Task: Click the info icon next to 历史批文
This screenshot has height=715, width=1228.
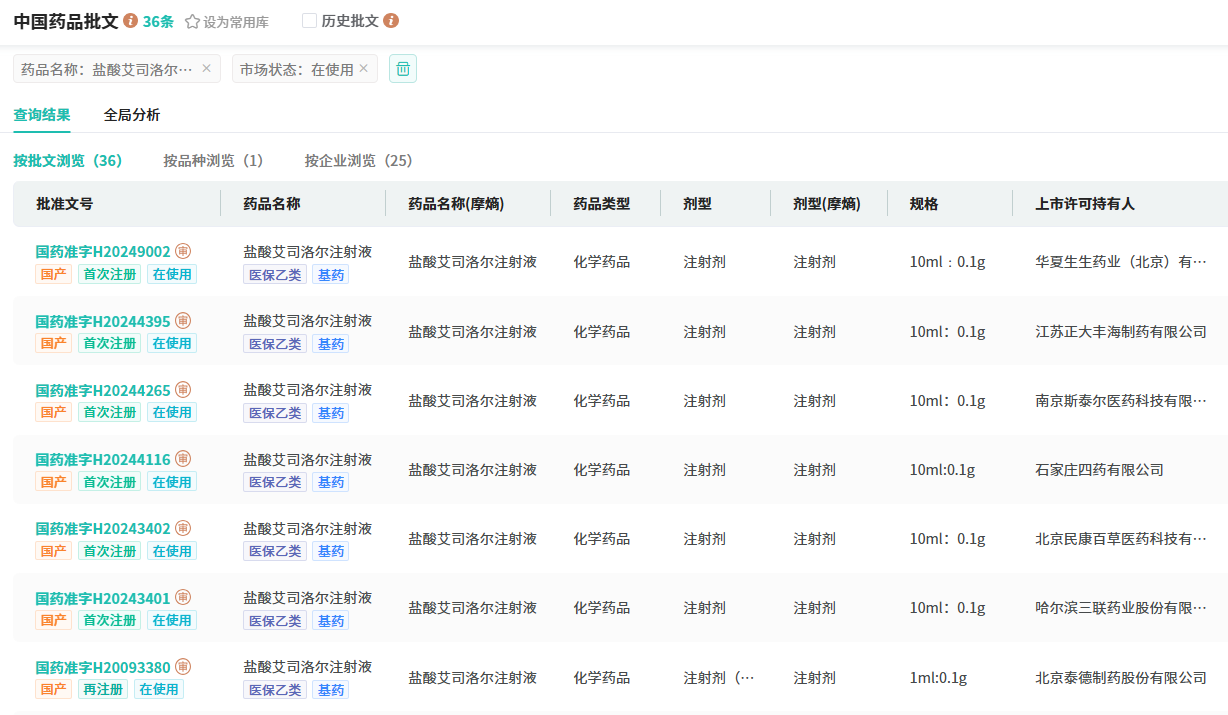Action: pyautogui.click(x=391, y=21)
